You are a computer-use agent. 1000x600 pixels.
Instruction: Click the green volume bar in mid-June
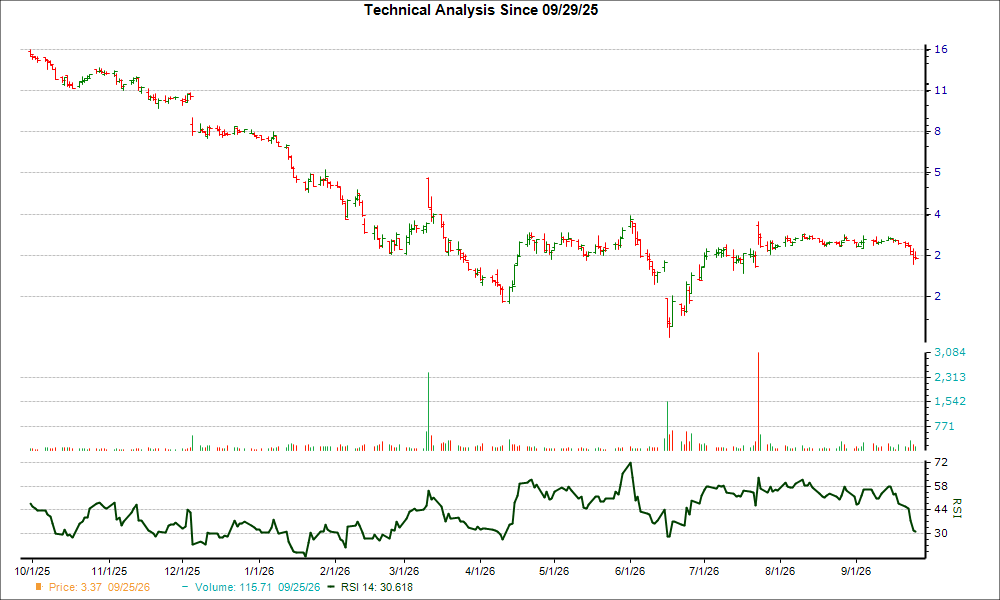[667, 426]
